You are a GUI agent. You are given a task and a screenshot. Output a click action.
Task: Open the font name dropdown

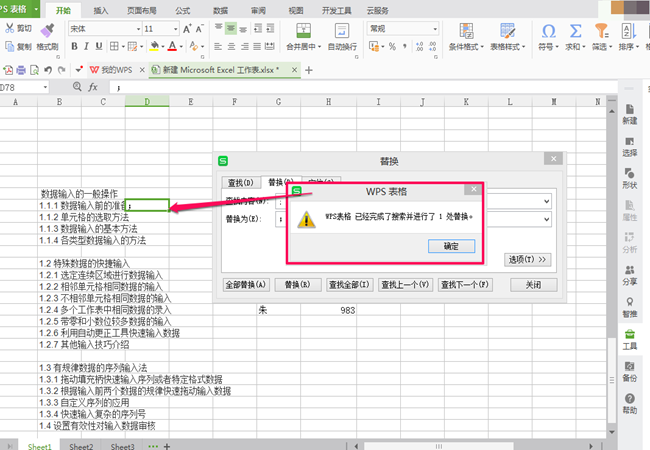tap(138, 29)
